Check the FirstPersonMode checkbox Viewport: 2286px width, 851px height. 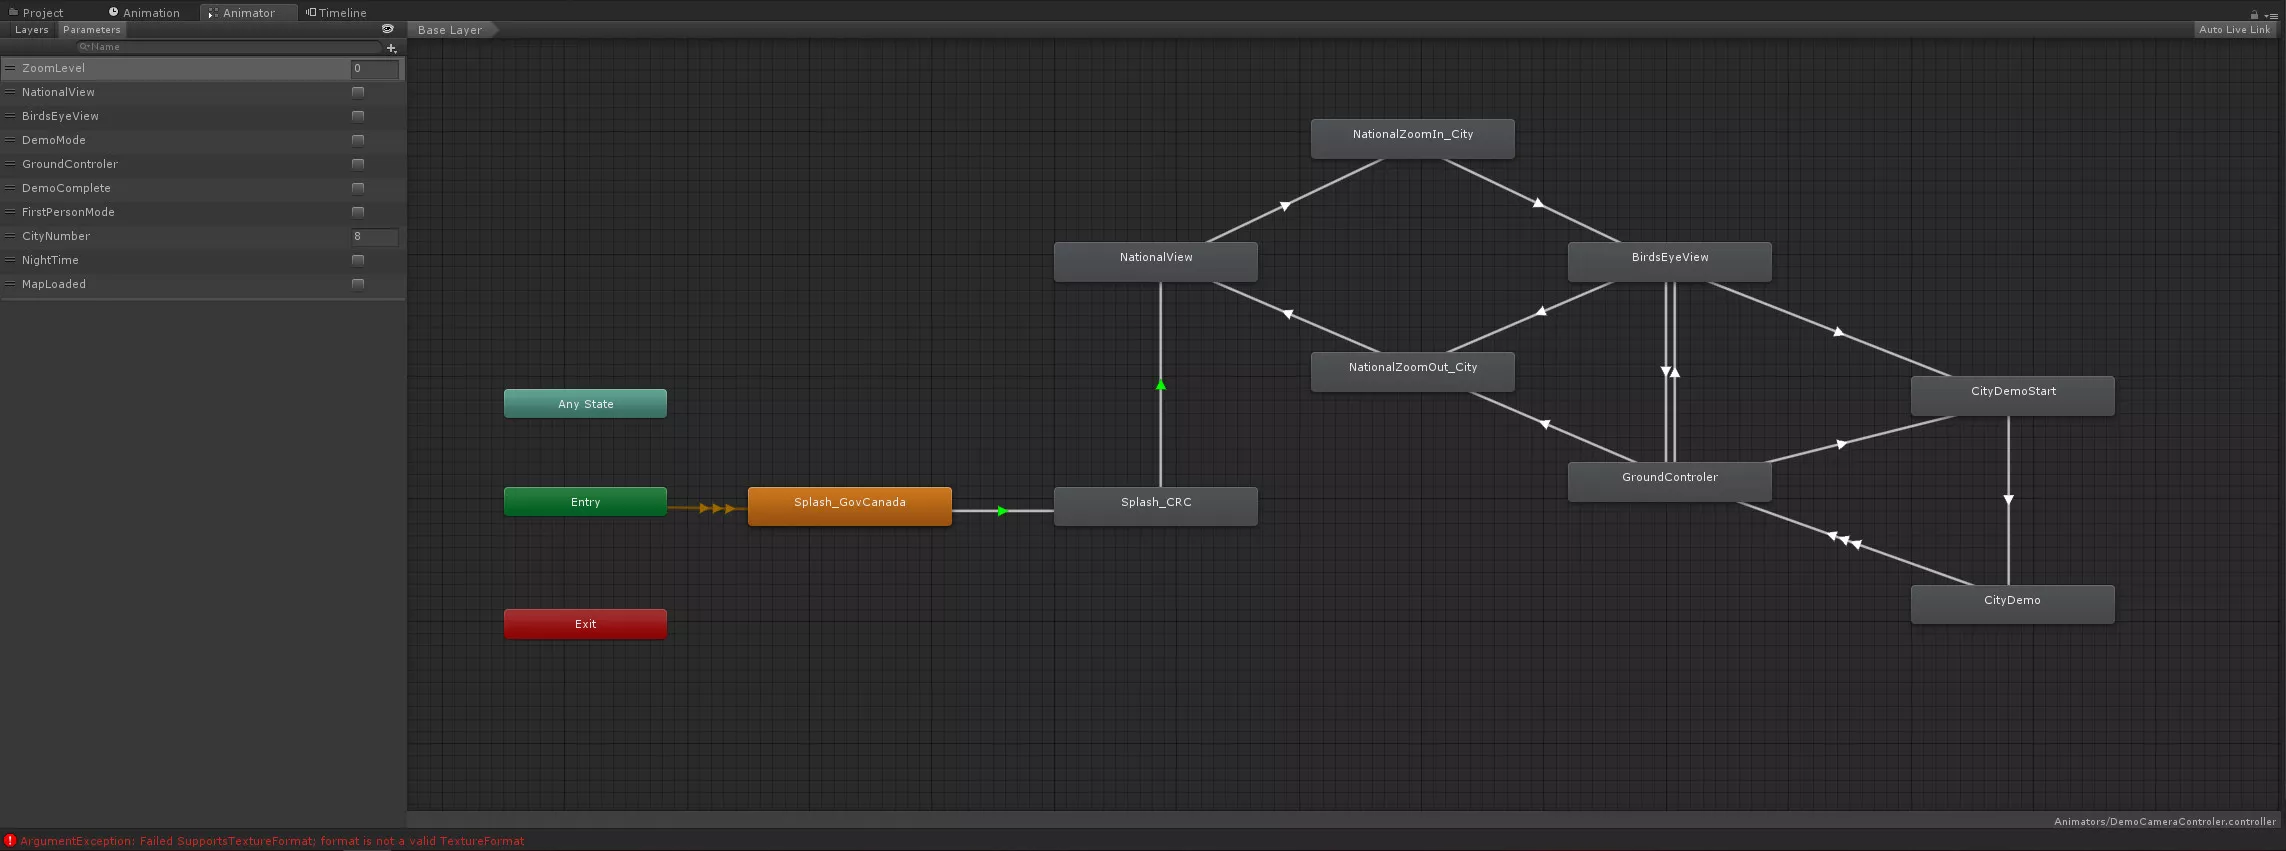[358, 212]
